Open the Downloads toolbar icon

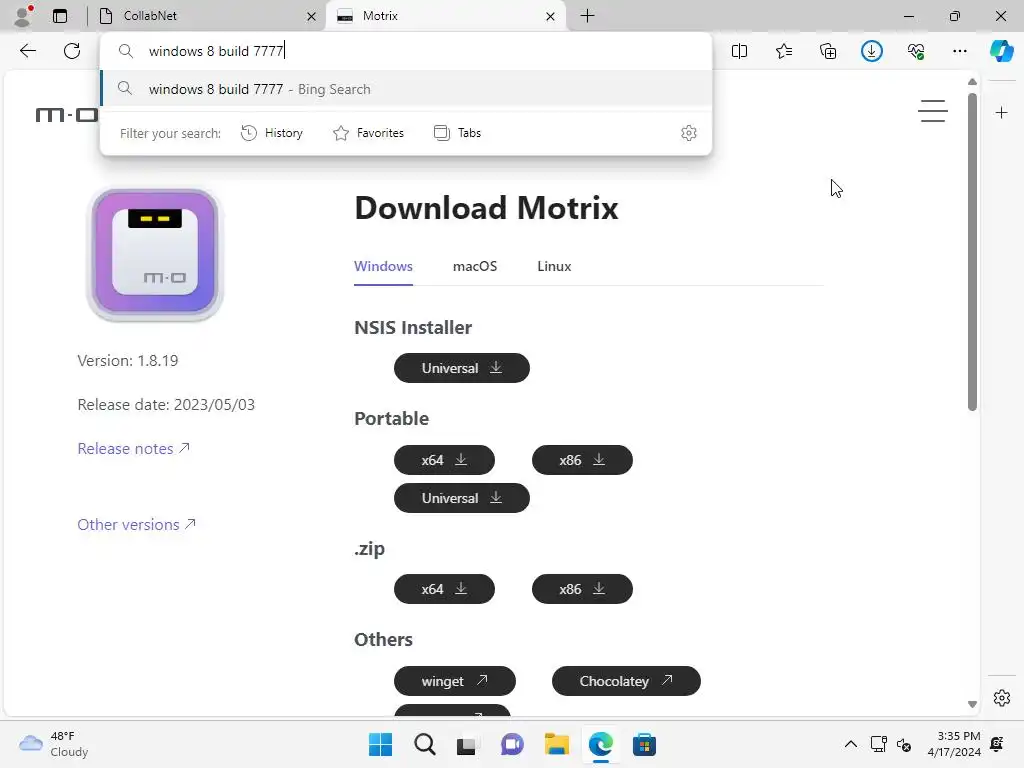(872, 51)
